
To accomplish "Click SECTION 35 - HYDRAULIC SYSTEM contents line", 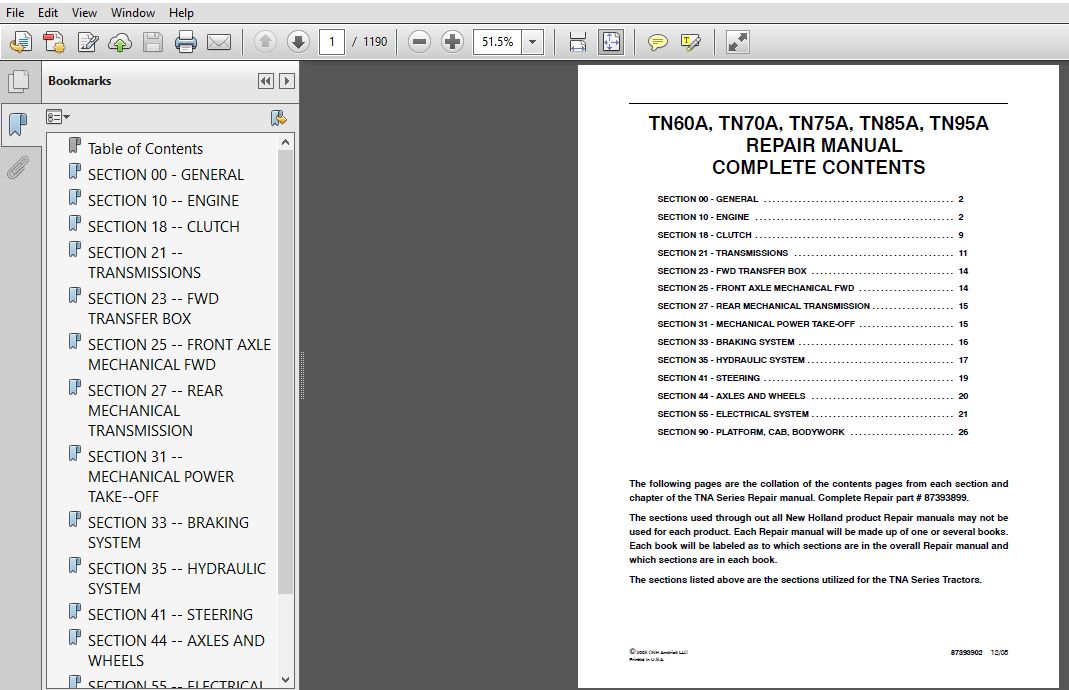I will [x=812, y=360].
